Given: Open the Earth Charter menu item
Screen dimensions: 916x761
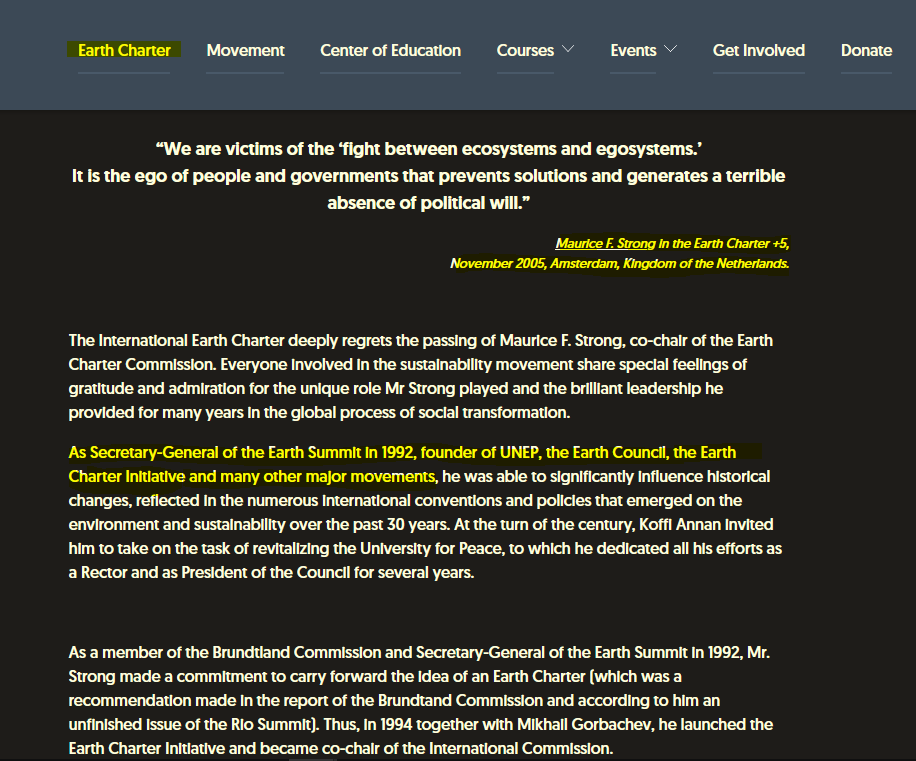Looking at the screenshot, I should [x=124, y=50].
